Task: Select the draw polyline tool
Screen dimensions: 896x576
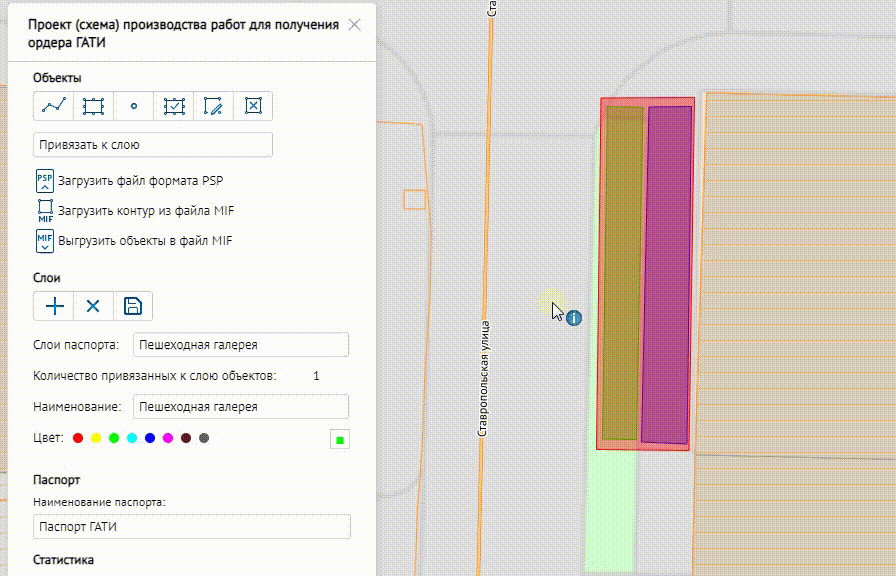Action: click(x=54, y=106)
